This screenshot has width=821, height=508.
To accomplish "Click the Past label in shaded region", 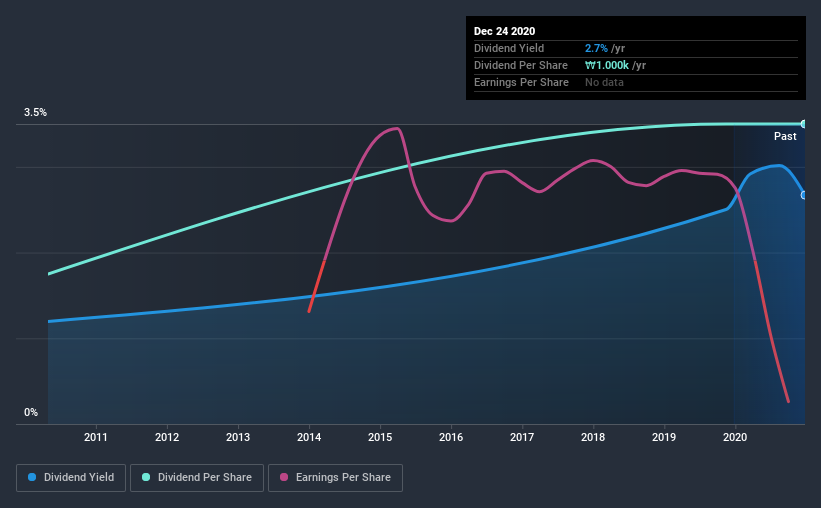I will tap(785, 136).
